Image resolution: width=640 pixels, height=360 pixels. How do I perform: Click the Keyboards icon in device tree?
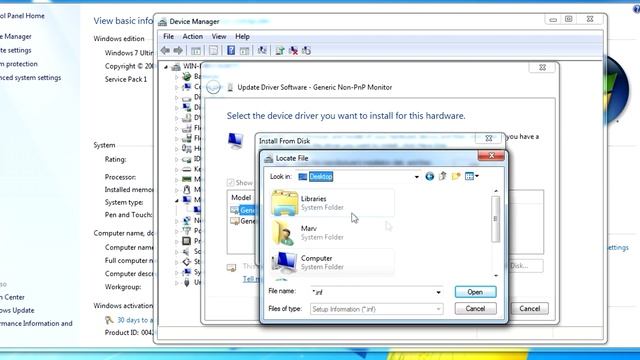tap(187, 169)
